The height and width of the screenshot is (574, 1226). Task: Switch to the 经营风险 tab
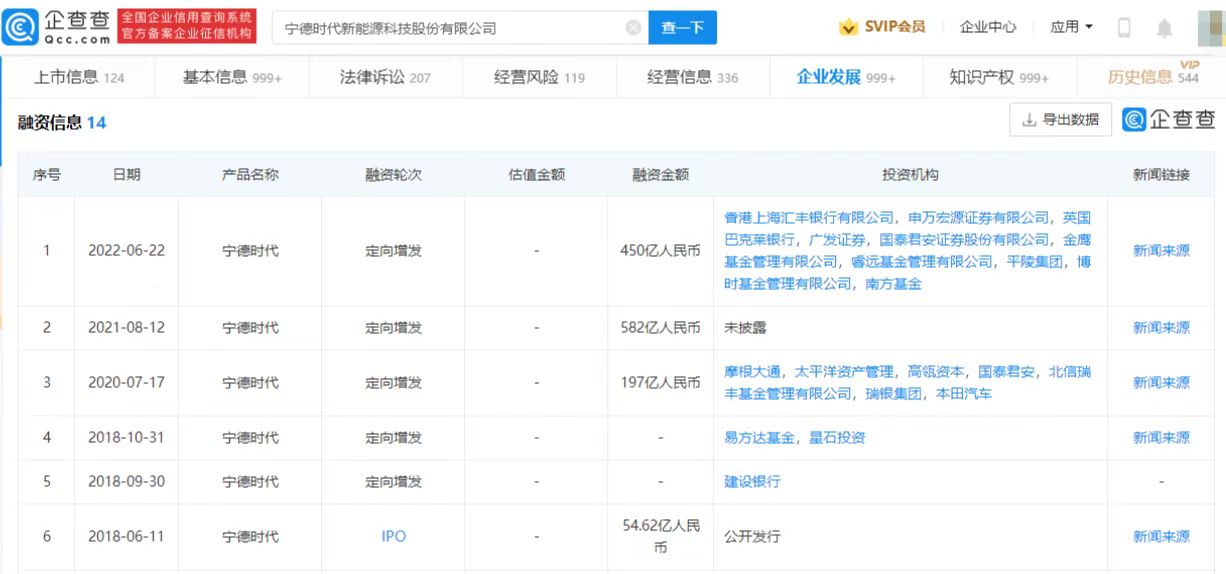[x=539, y=77]
